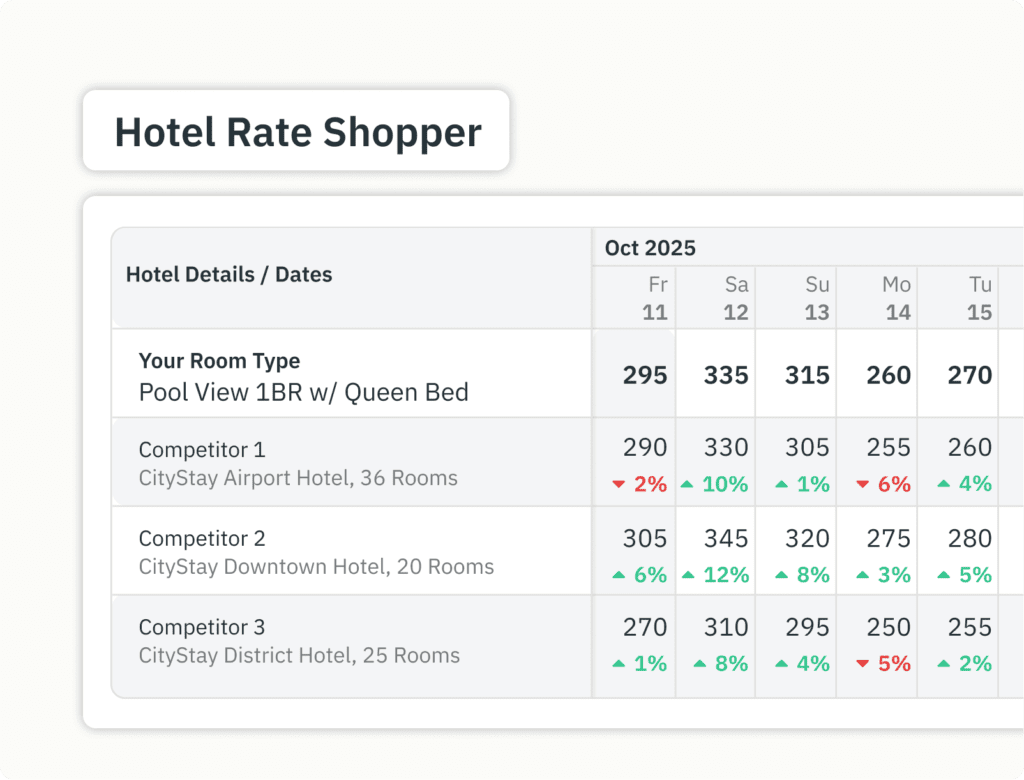The height and width of the screenshot is (780, 1024).
Task: Click your 335 rate for Saturday
Action: (726, 375)
